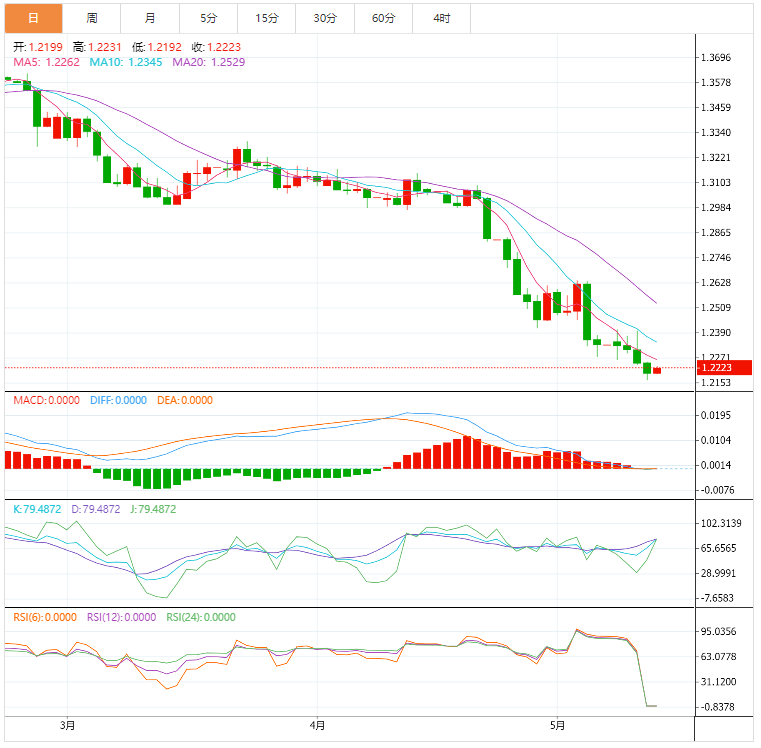
Task: Click the MA5: 1.2262 indicator label
Action: (x=47, y=62)
